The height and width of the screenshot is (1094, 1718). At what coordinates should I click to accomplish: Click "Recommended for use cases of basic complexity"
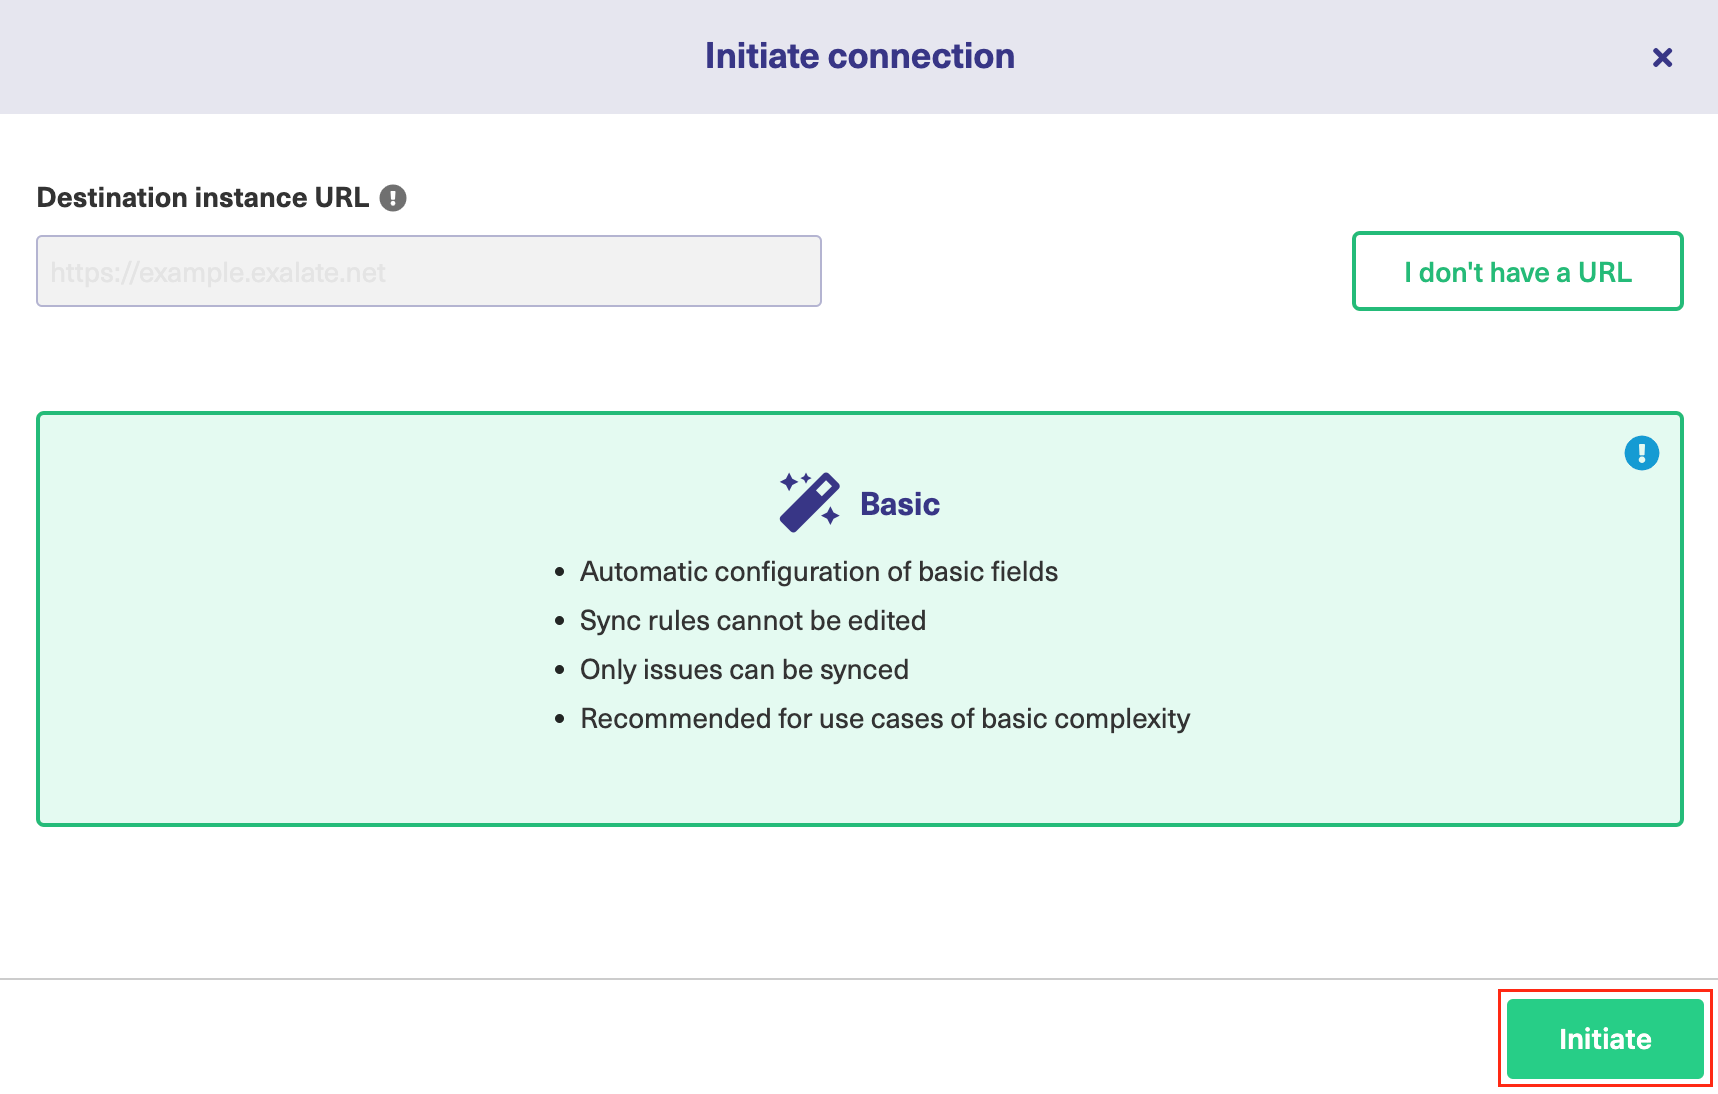pyautogui.click(x=885, y=719)
